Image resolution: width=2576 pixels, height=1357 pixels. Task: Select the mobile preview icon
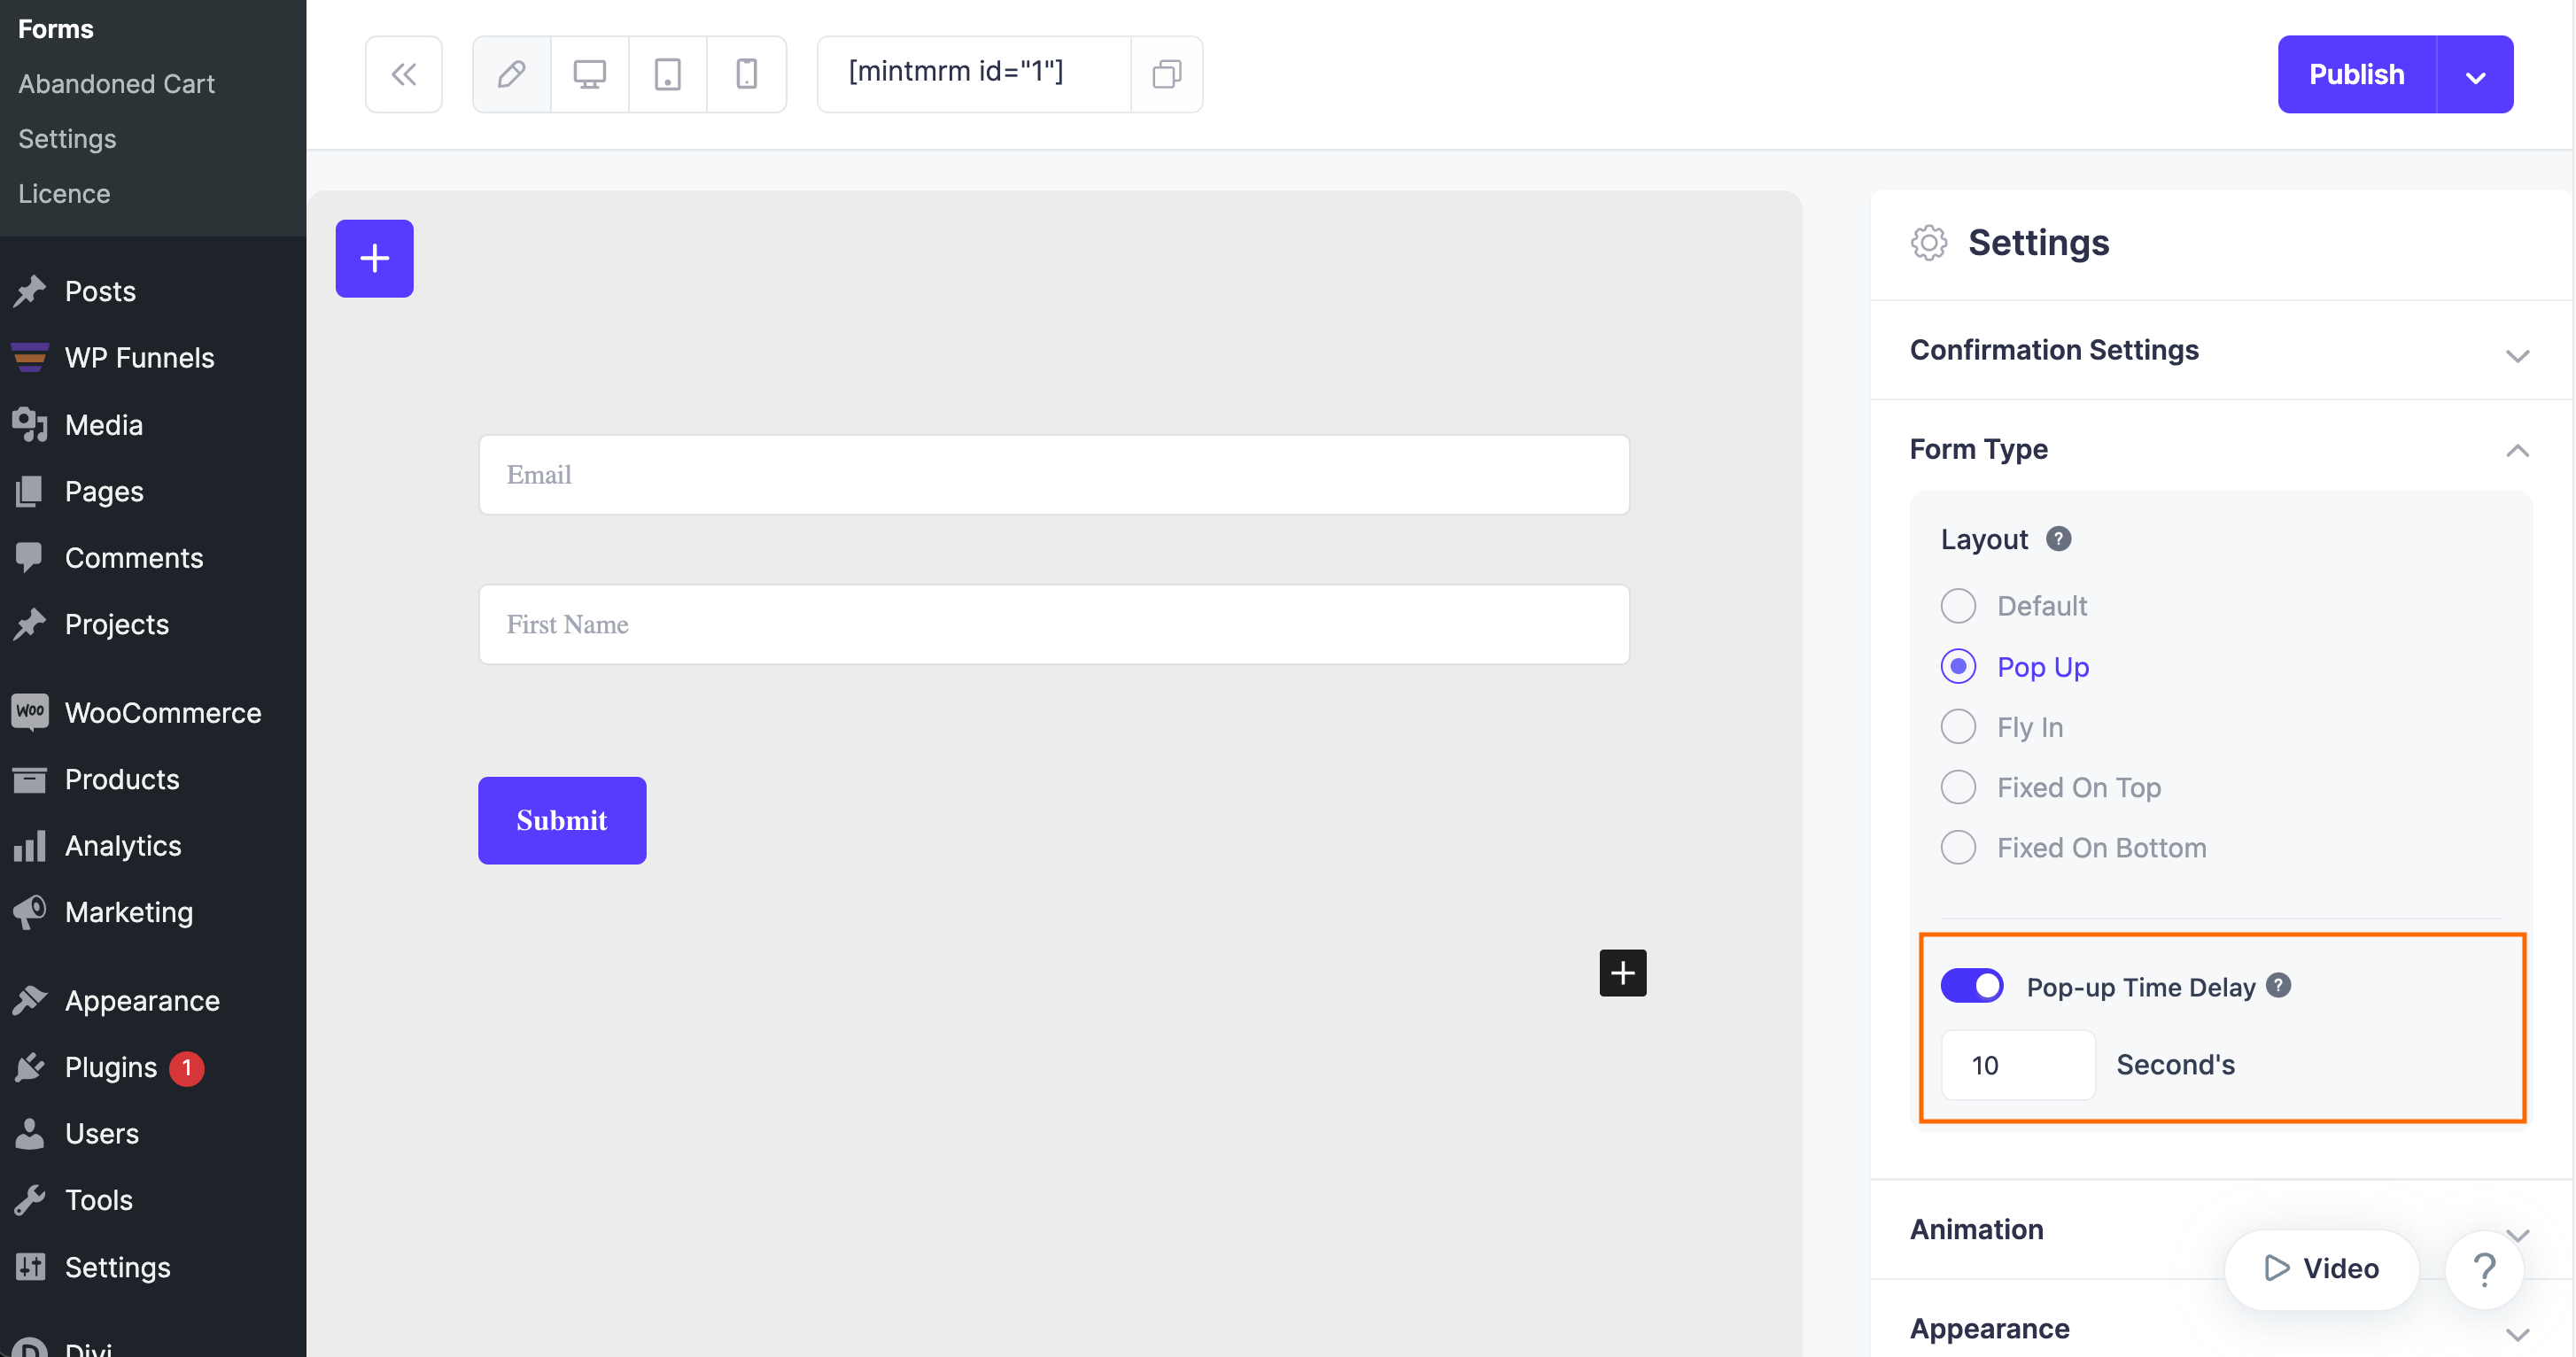pos(744,72)
